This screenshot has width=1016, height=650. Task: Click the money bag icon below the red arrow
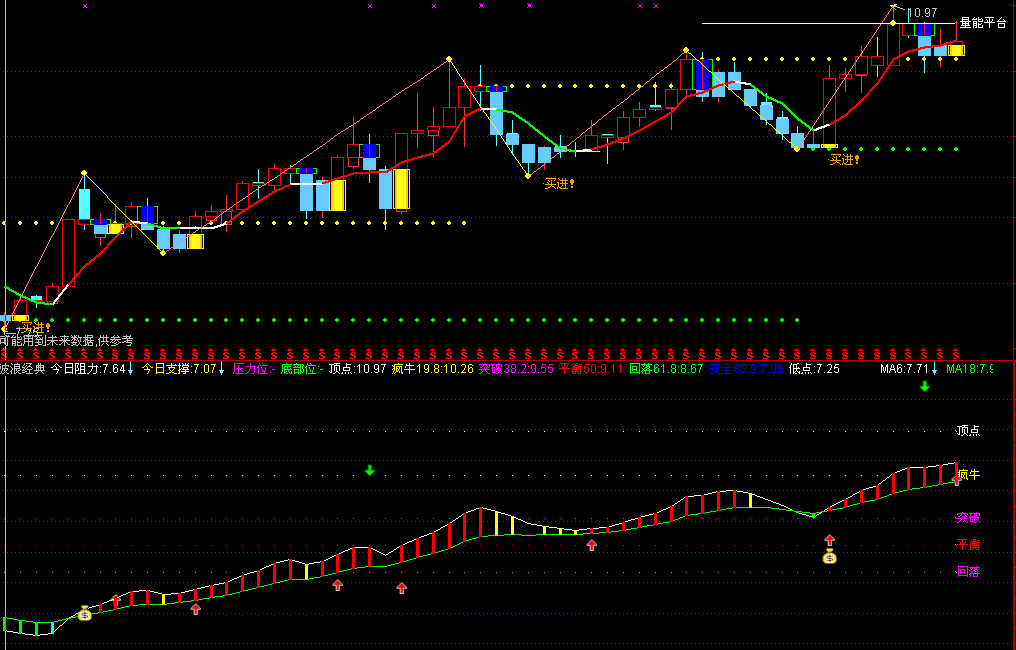tap(829, 556)
